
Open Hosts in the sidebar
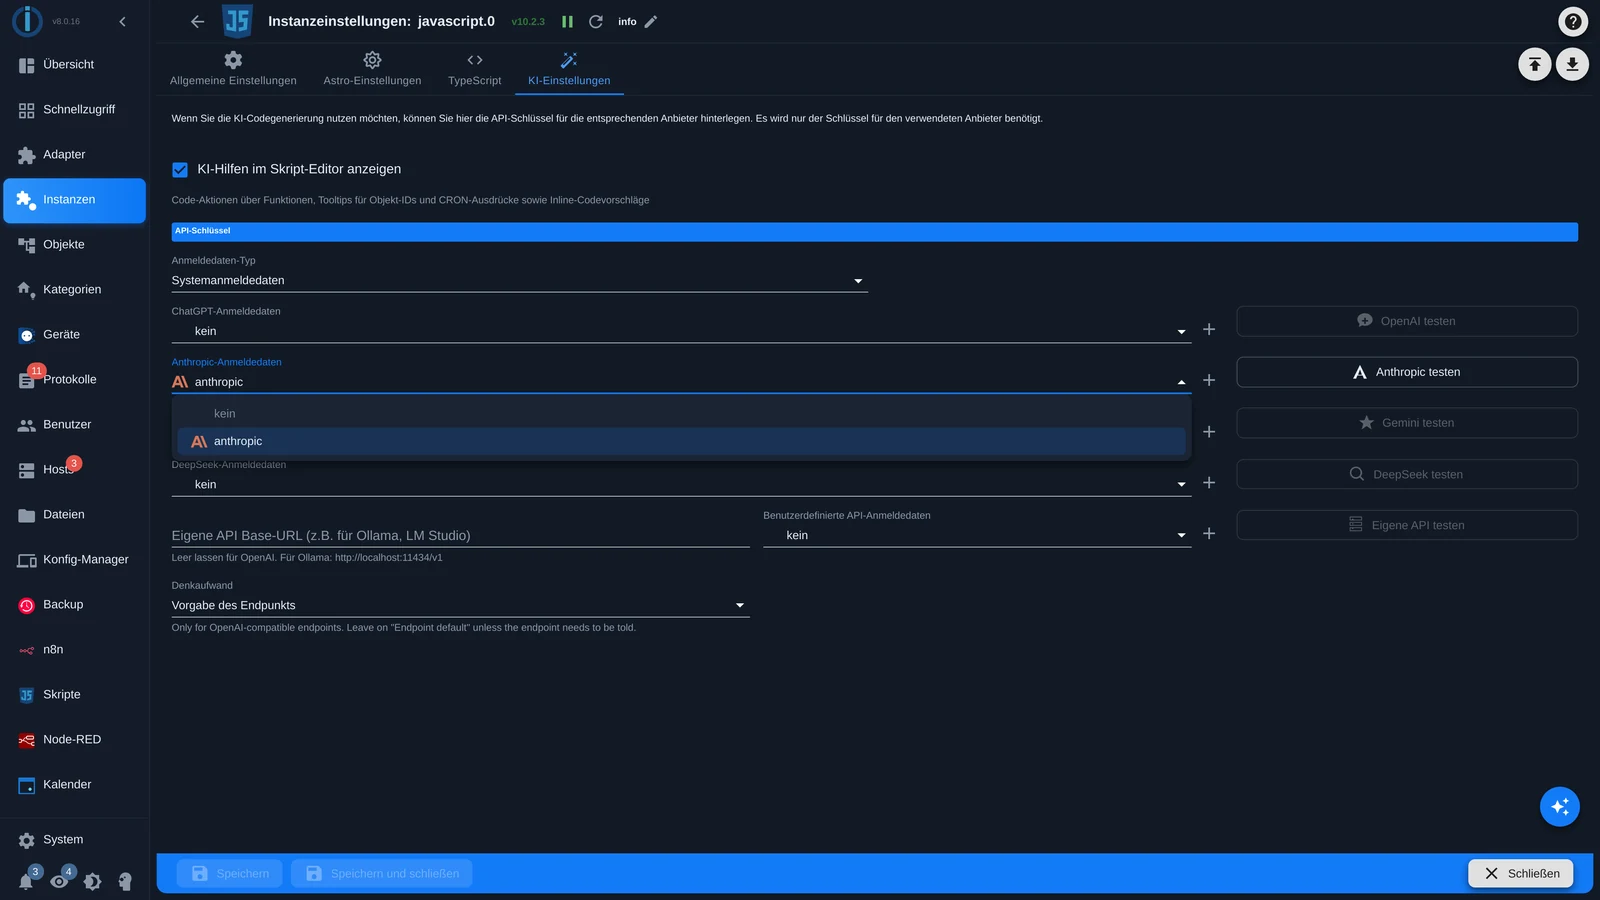[75, 470]
